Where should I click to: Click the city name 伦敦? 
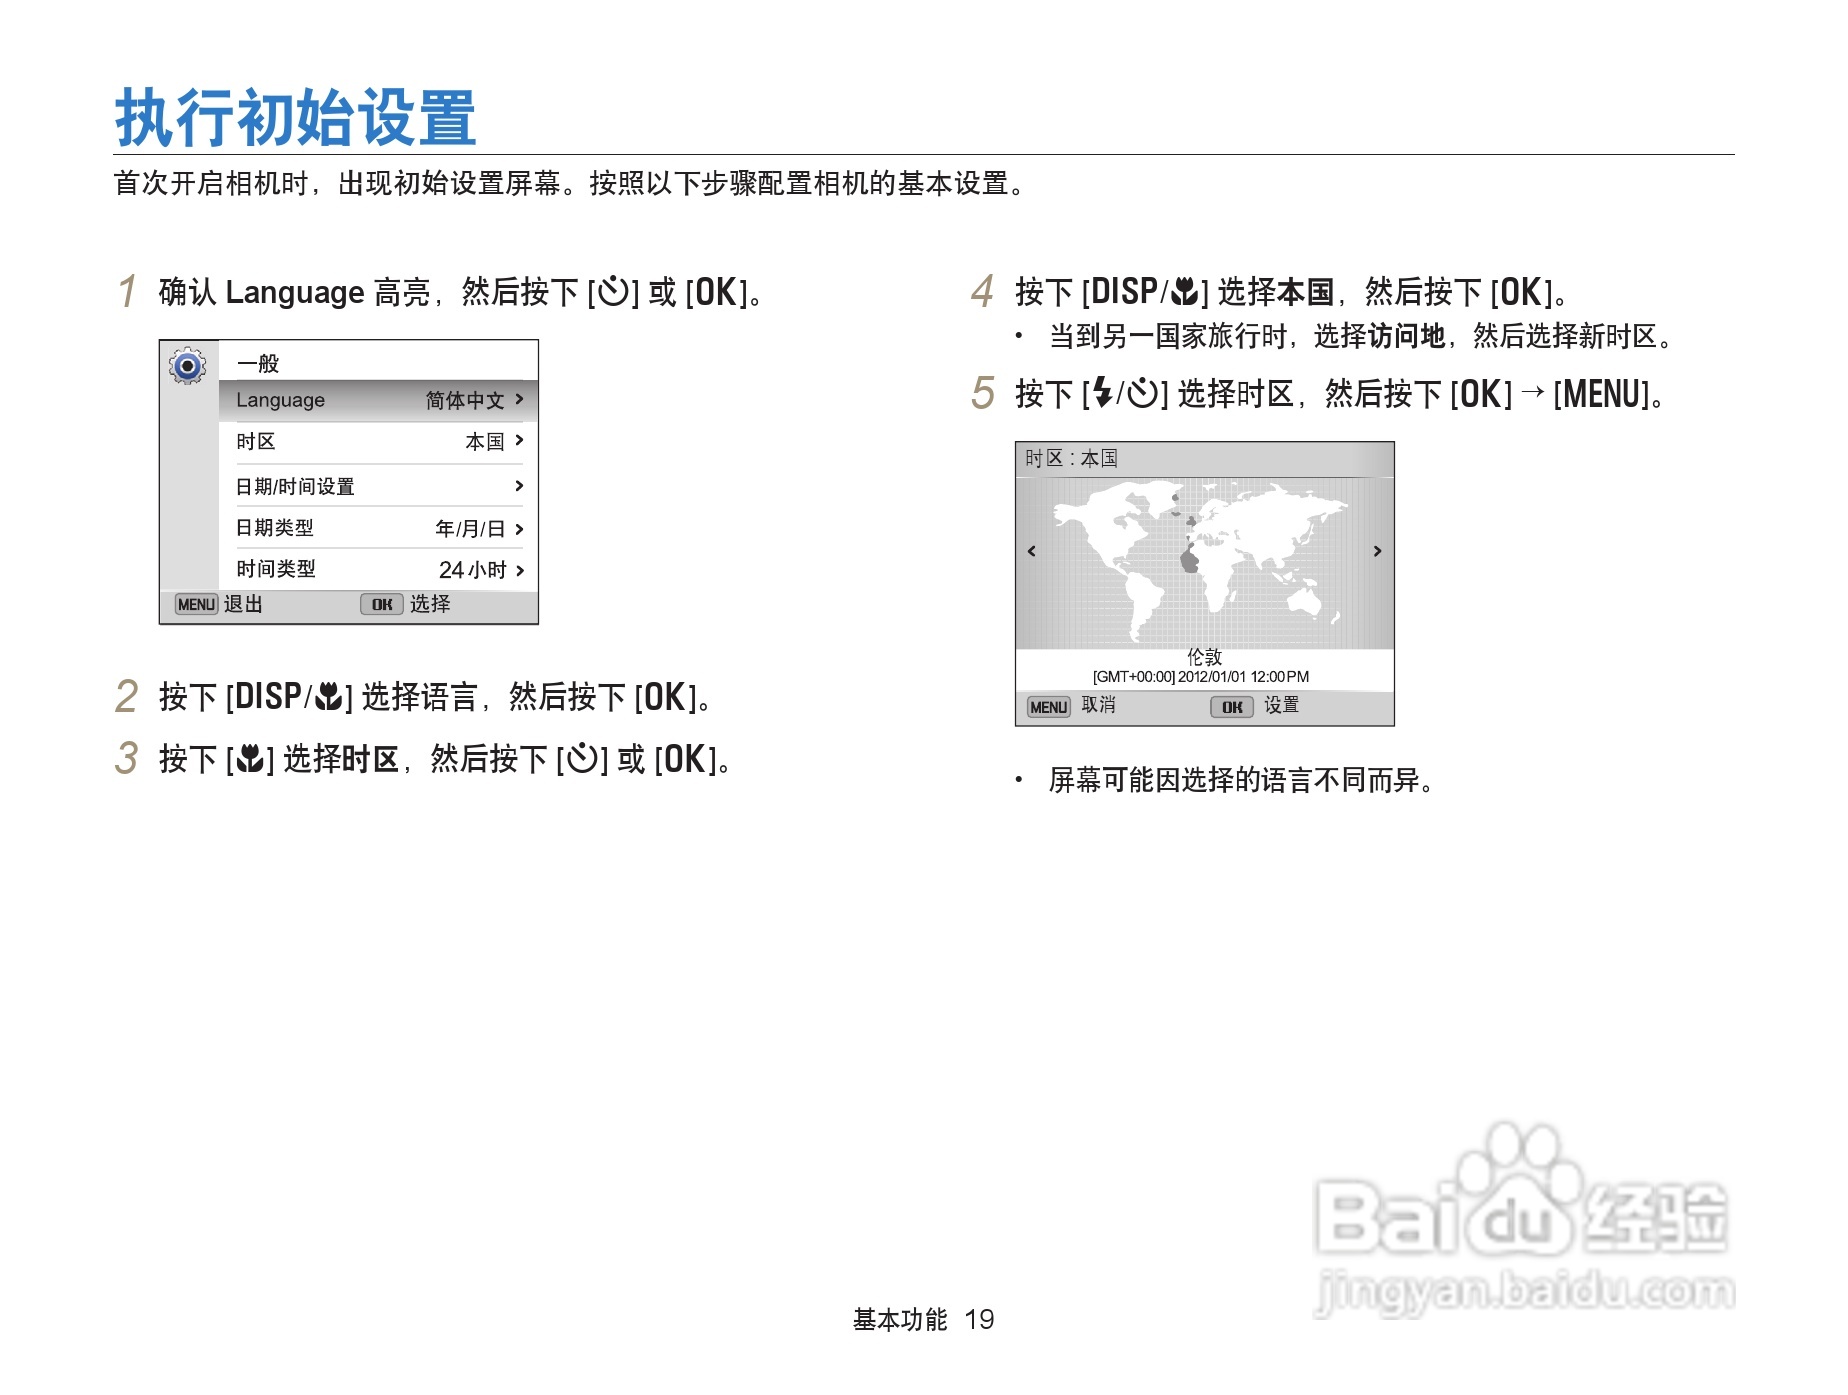click(x=1204, y=657)
